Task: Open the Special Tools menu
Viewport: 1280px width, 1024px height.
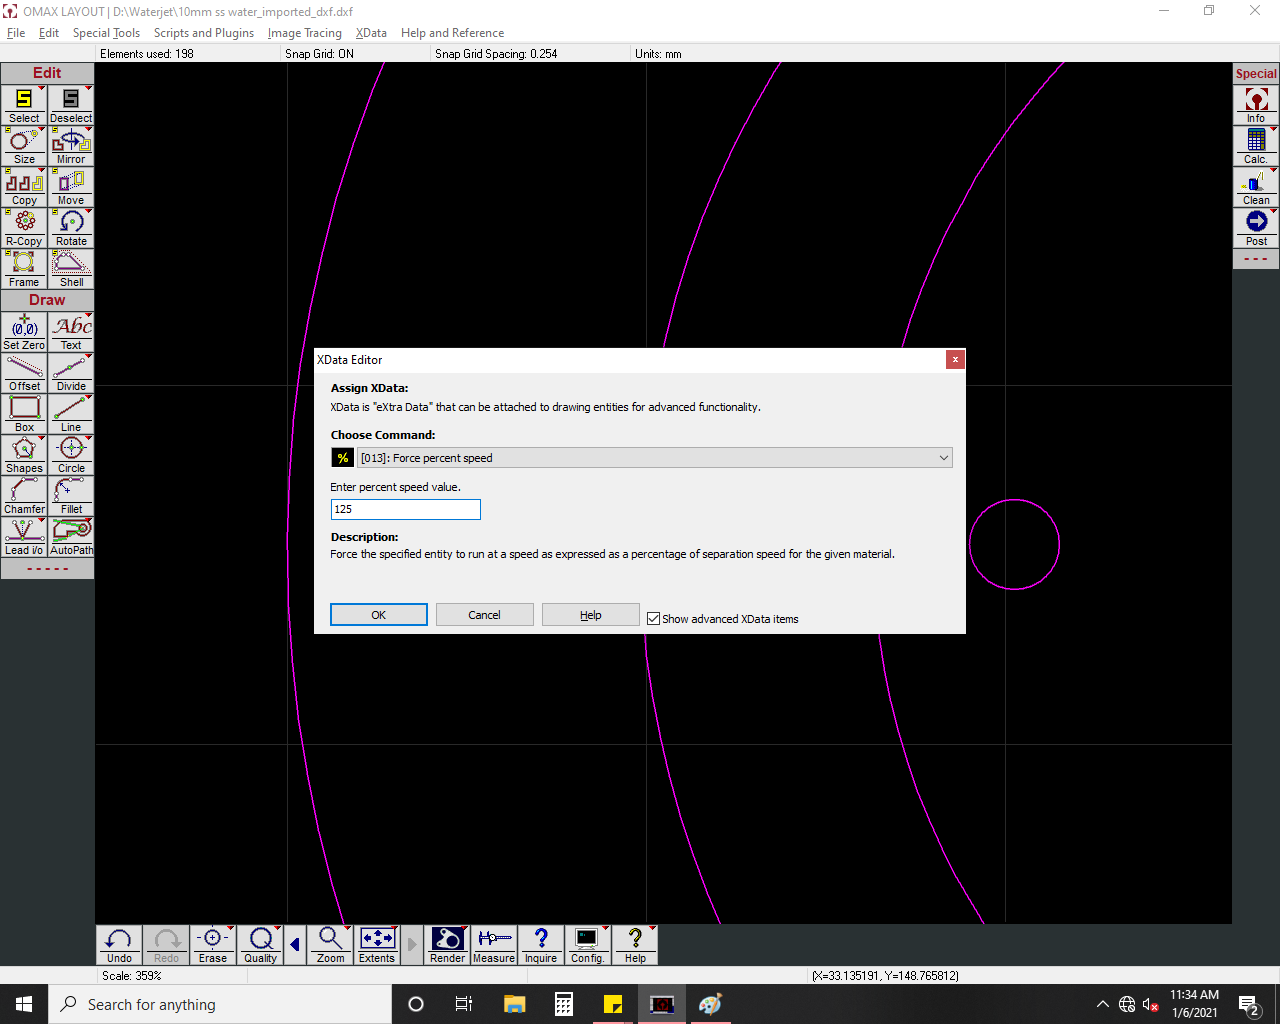Action: [106, 33]
